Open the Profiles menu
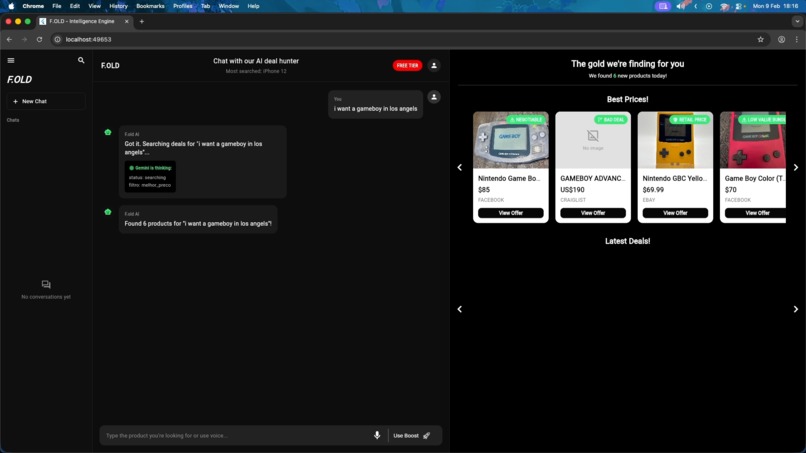 182,6
